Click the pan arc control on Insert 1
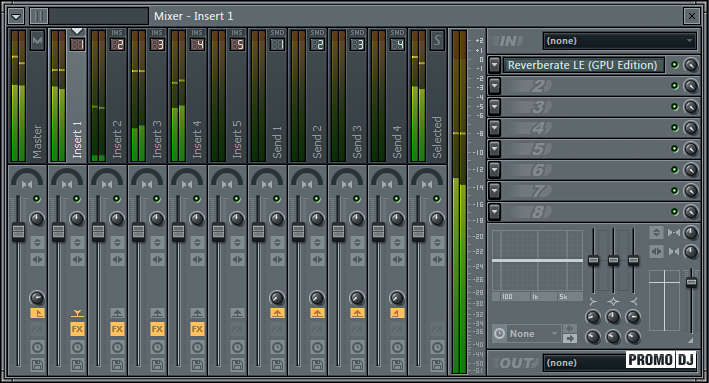Viewport: 709px width, 383px height. (x=67, y=178)
